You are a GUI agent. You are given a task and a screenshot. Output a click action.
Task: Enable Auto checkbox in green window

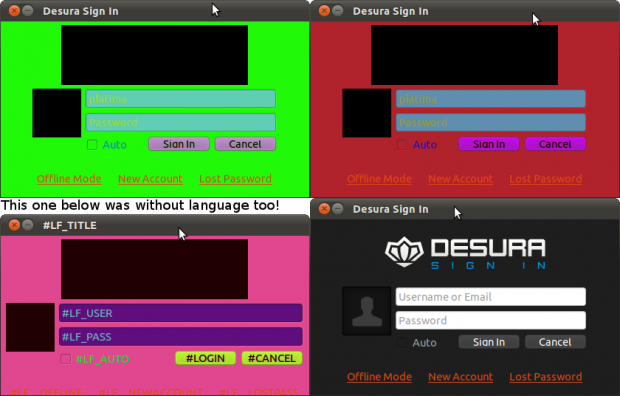click(x=92, y=145)
